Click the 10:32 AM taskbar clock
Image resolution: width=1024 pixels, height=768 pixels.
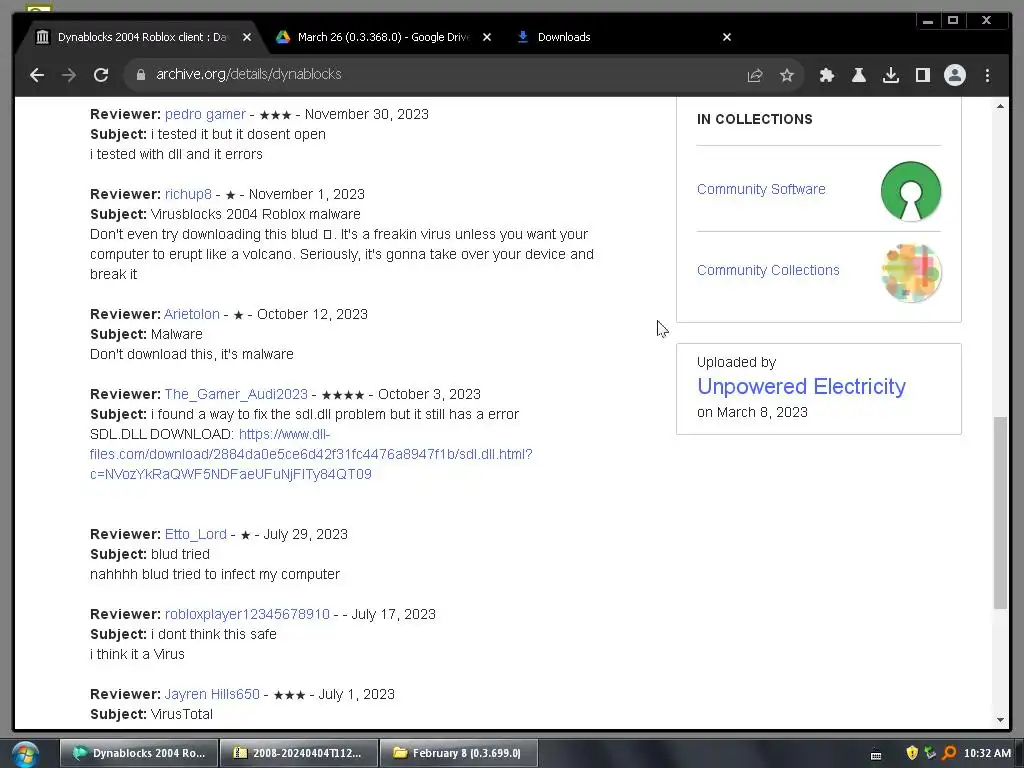987,753
